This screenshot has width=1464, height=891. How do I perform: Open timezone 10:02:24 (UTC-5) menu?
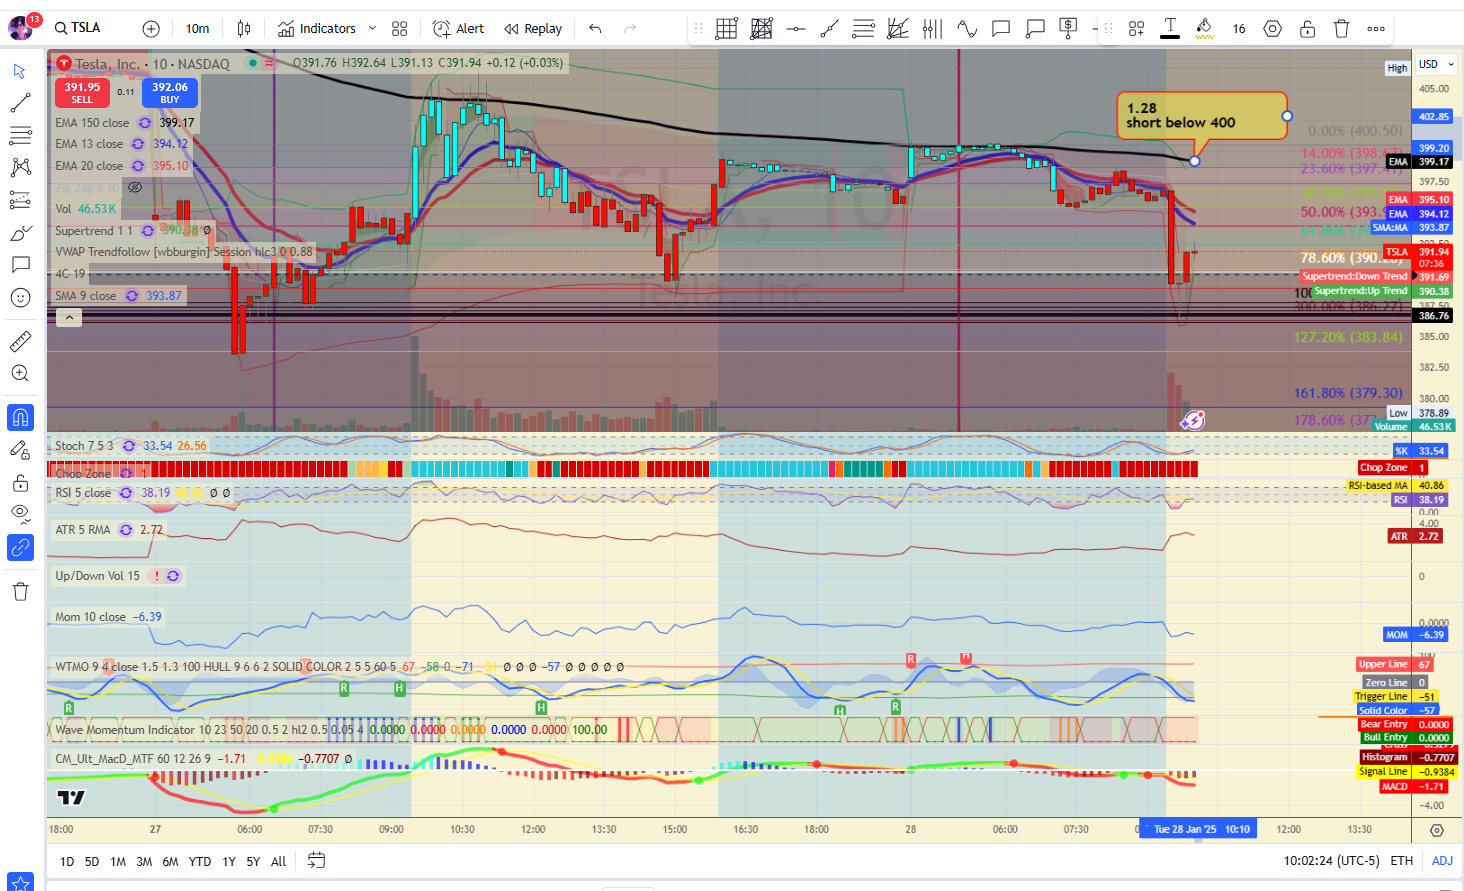(x=1329, y=861)
